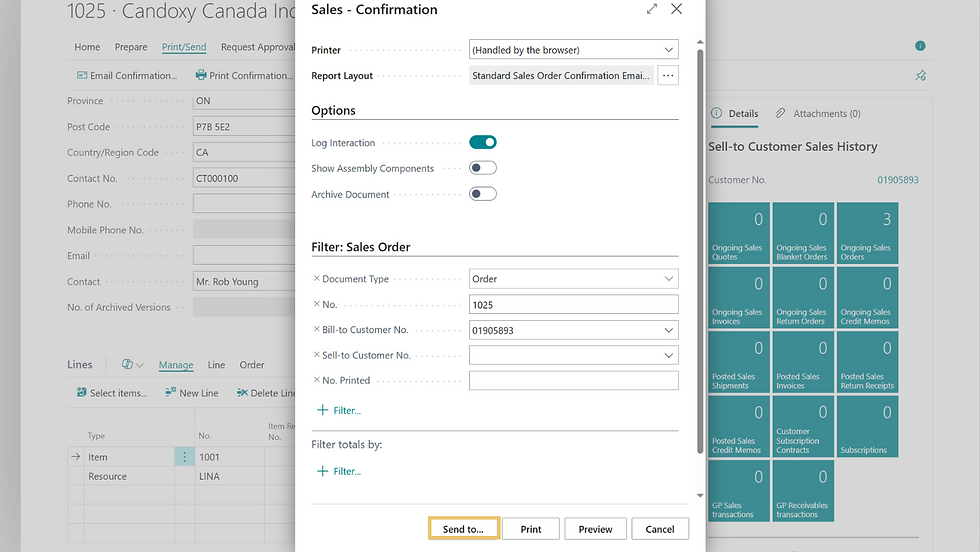Open the Prepare menu tab
980x552 pixels.
pos(131,47)
